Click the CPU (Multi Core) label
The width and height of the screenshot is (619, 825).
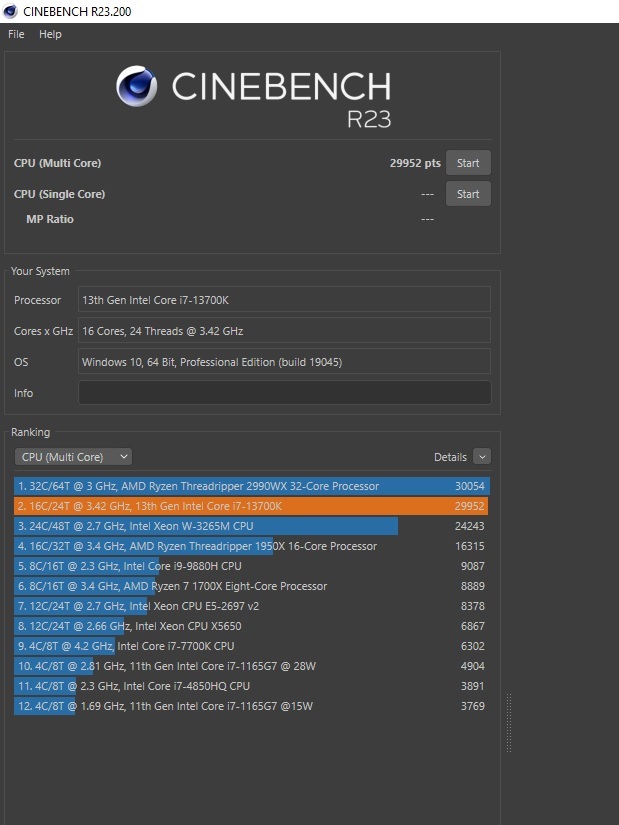(x=57, y=163)
